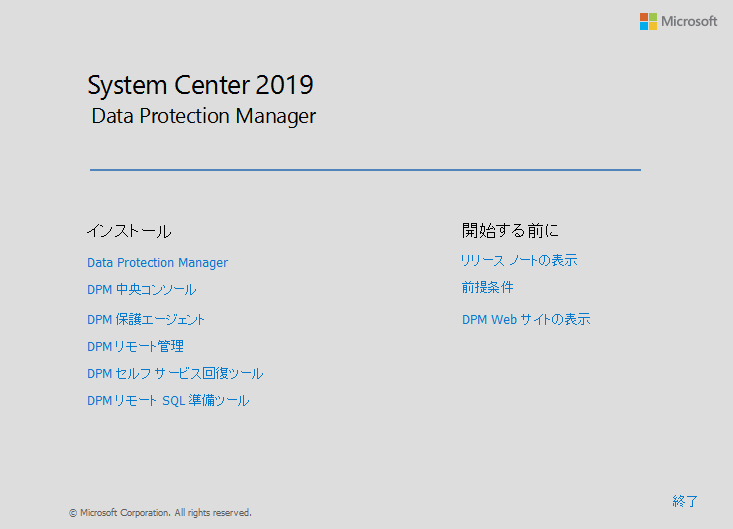This screenshot has width=733, height=529.
Task: Launch DPM リモート管理 installation
Action: click(136, 347)
